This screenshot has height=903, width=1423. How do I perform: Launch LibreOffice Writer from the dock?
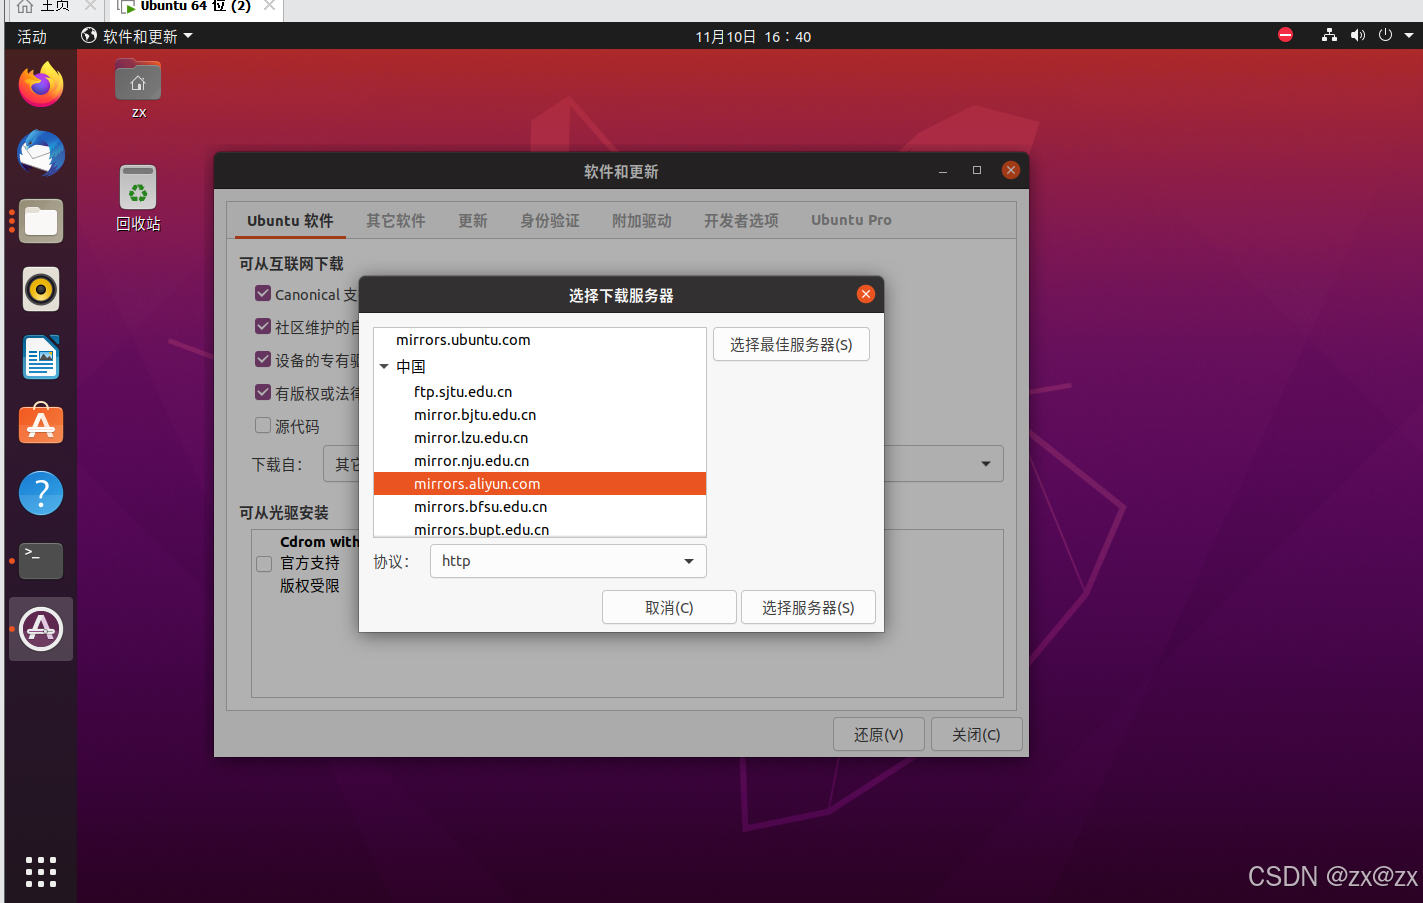41,357
